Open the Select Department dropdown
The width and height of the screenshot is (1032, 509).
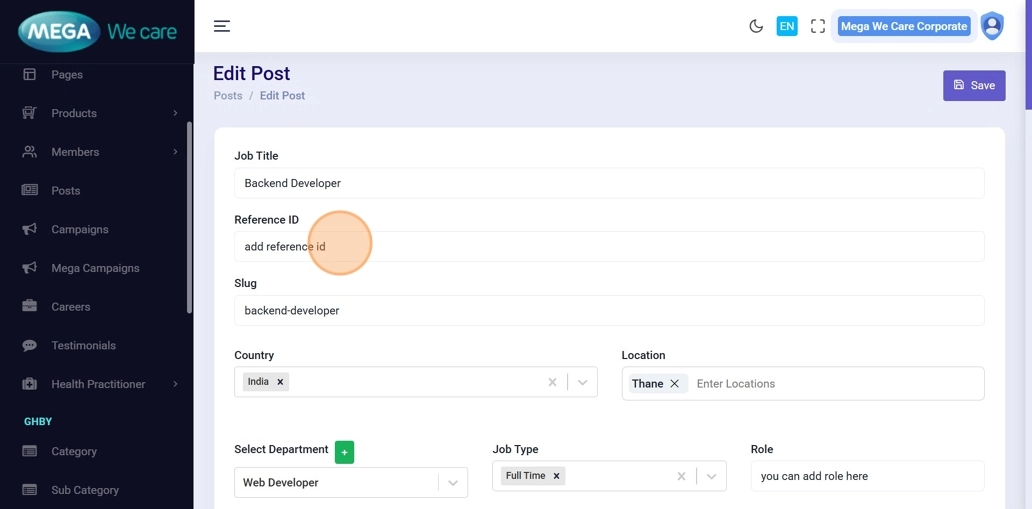tap(452, 483)
